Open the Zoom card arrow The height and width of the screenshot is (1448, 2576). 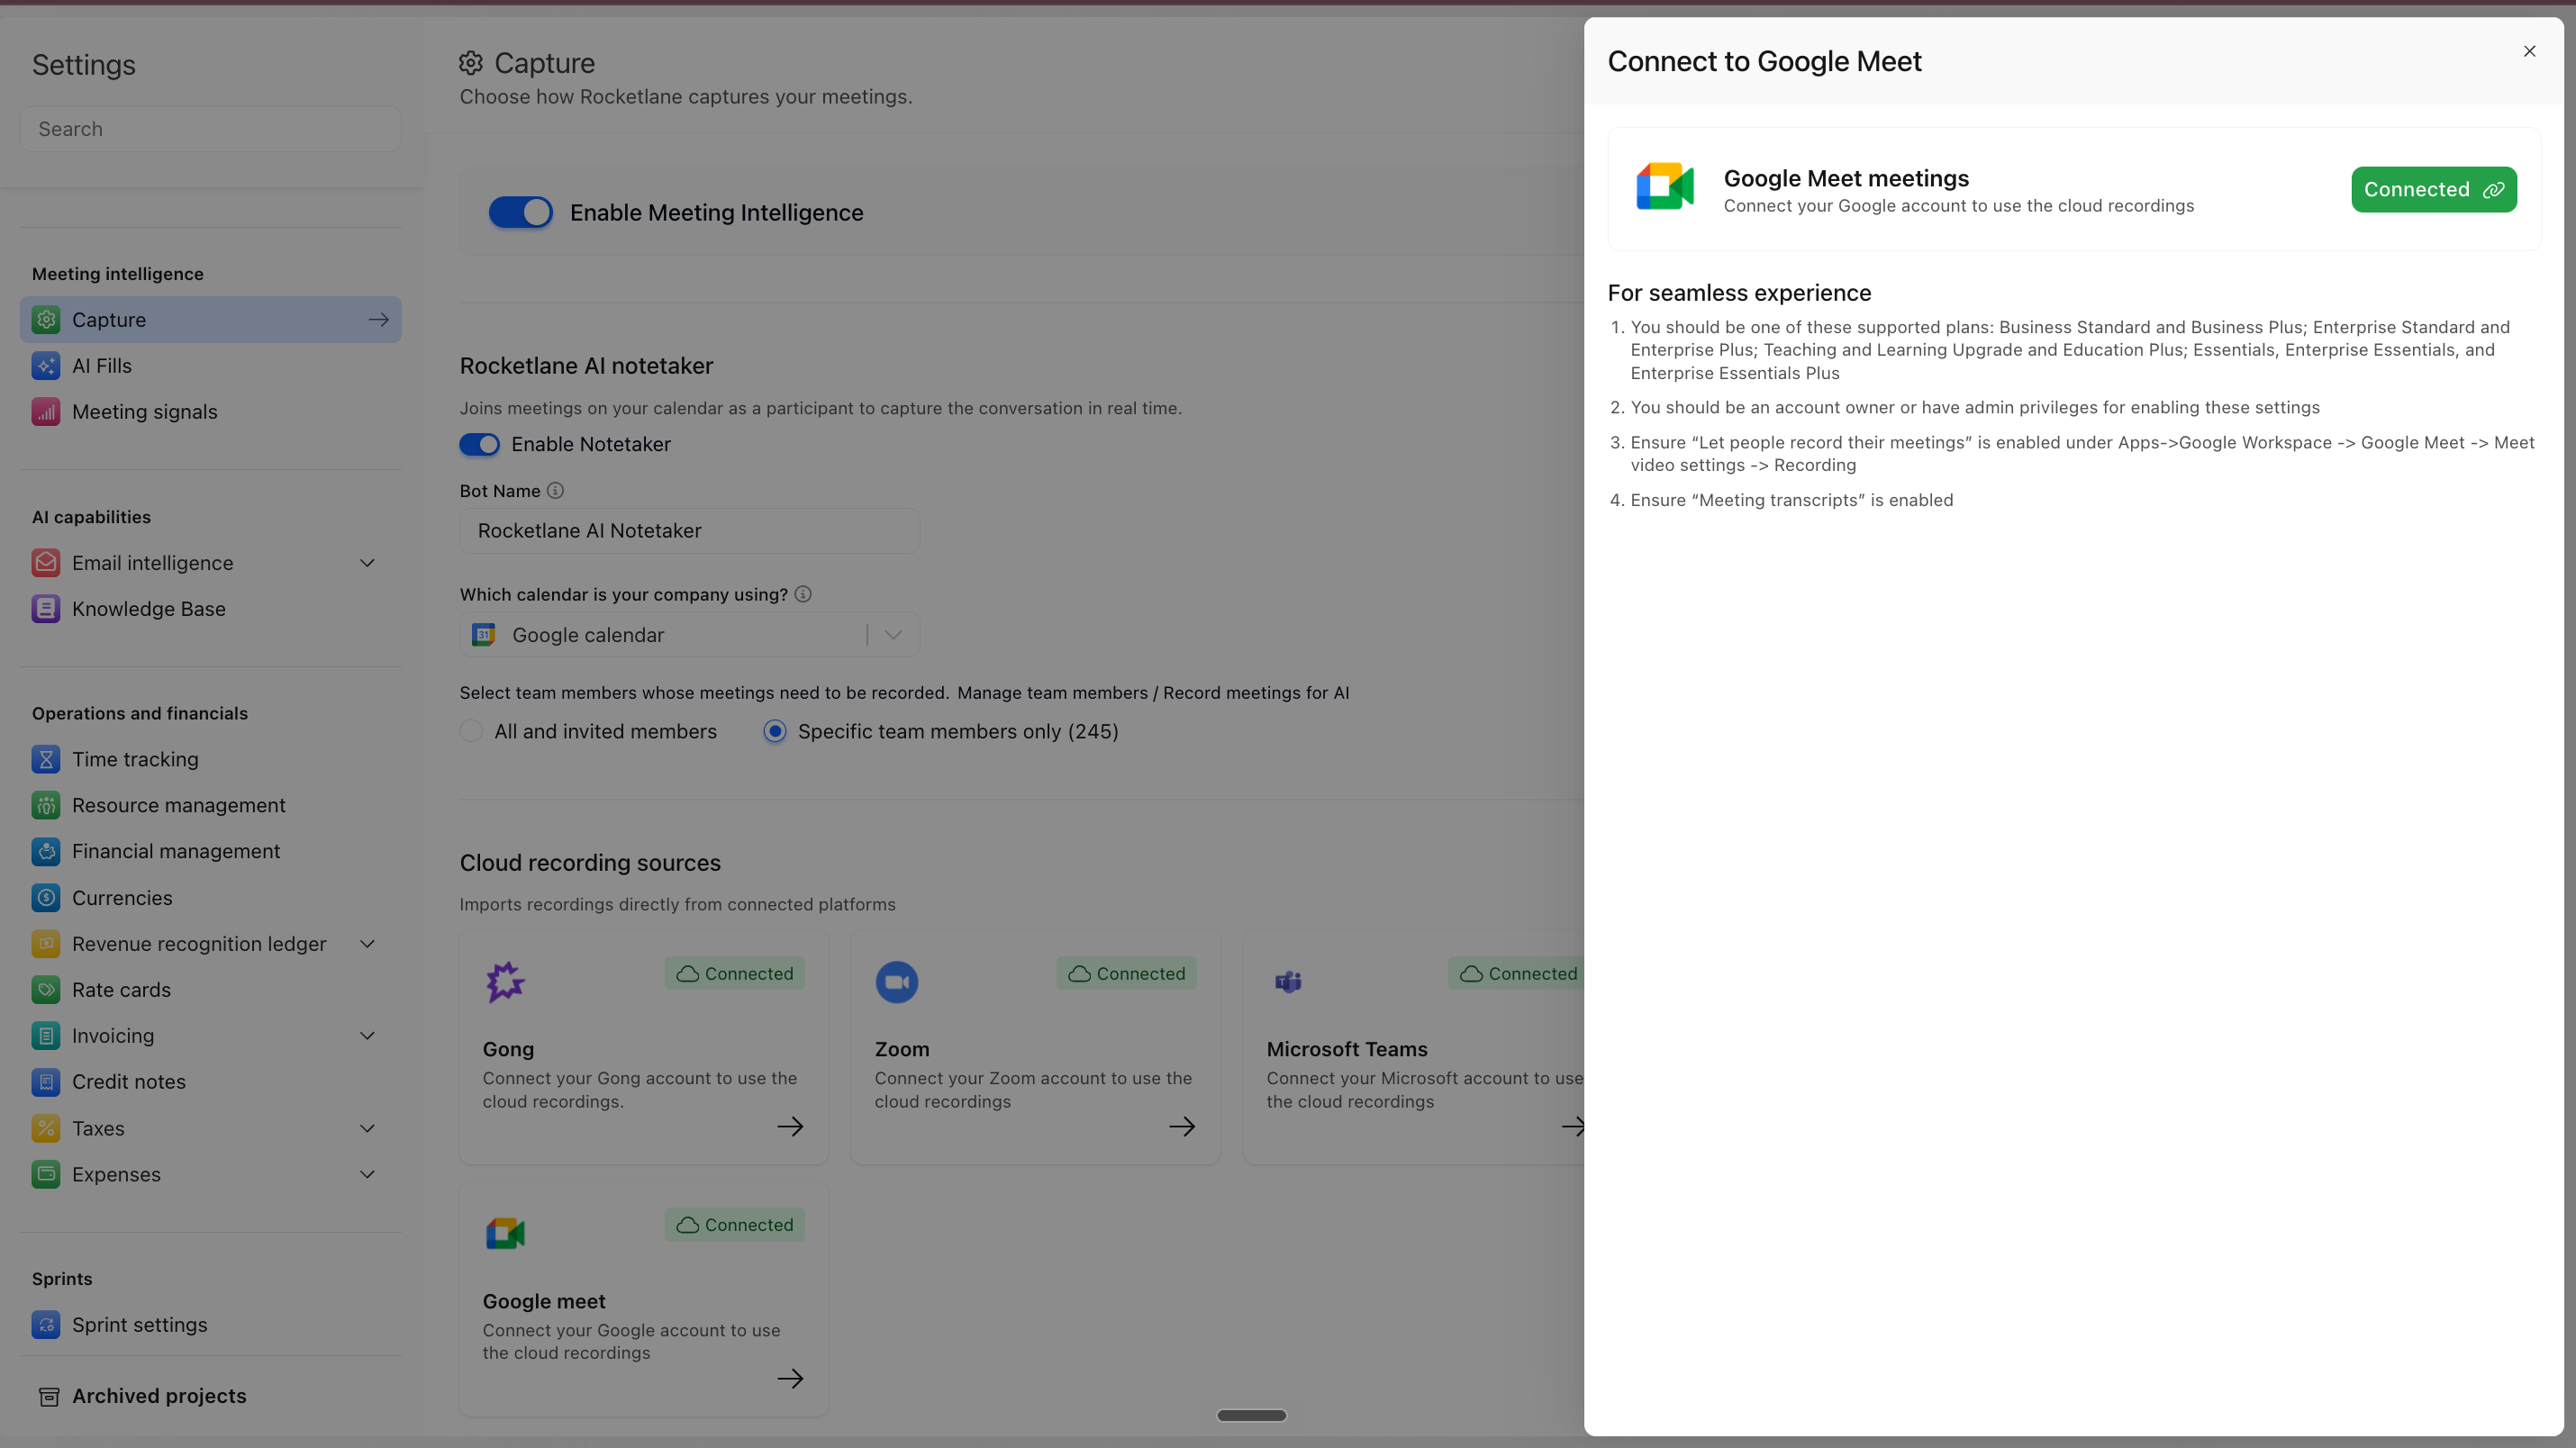(1182, 1127)
